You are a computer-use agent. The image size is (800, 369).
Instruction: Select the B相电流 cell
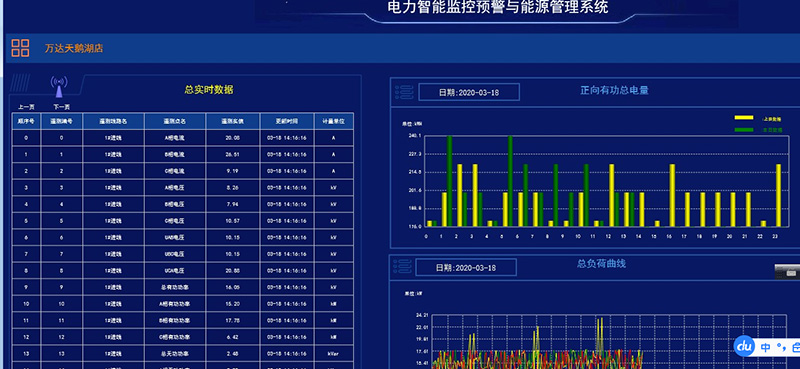click(x=175, y=155)
